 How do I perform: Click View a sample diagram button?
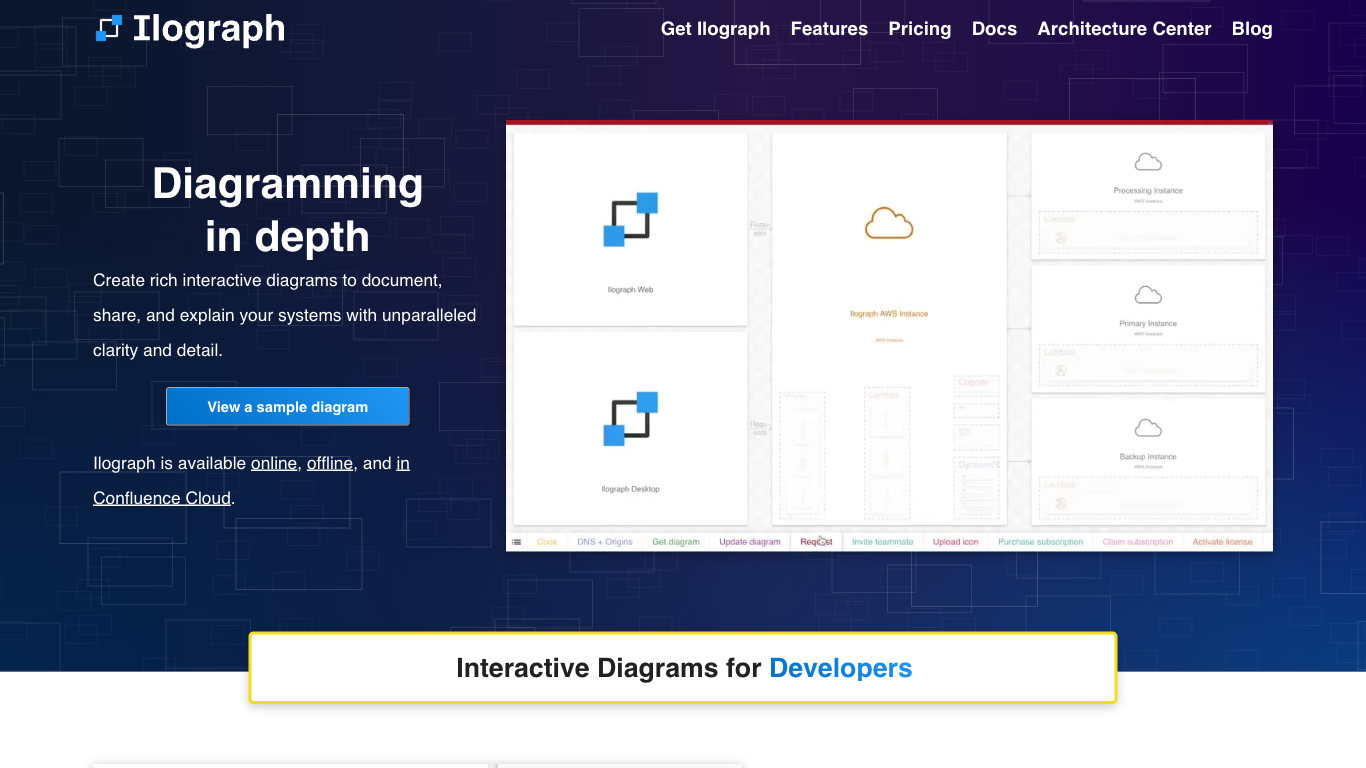pos(288,407)
